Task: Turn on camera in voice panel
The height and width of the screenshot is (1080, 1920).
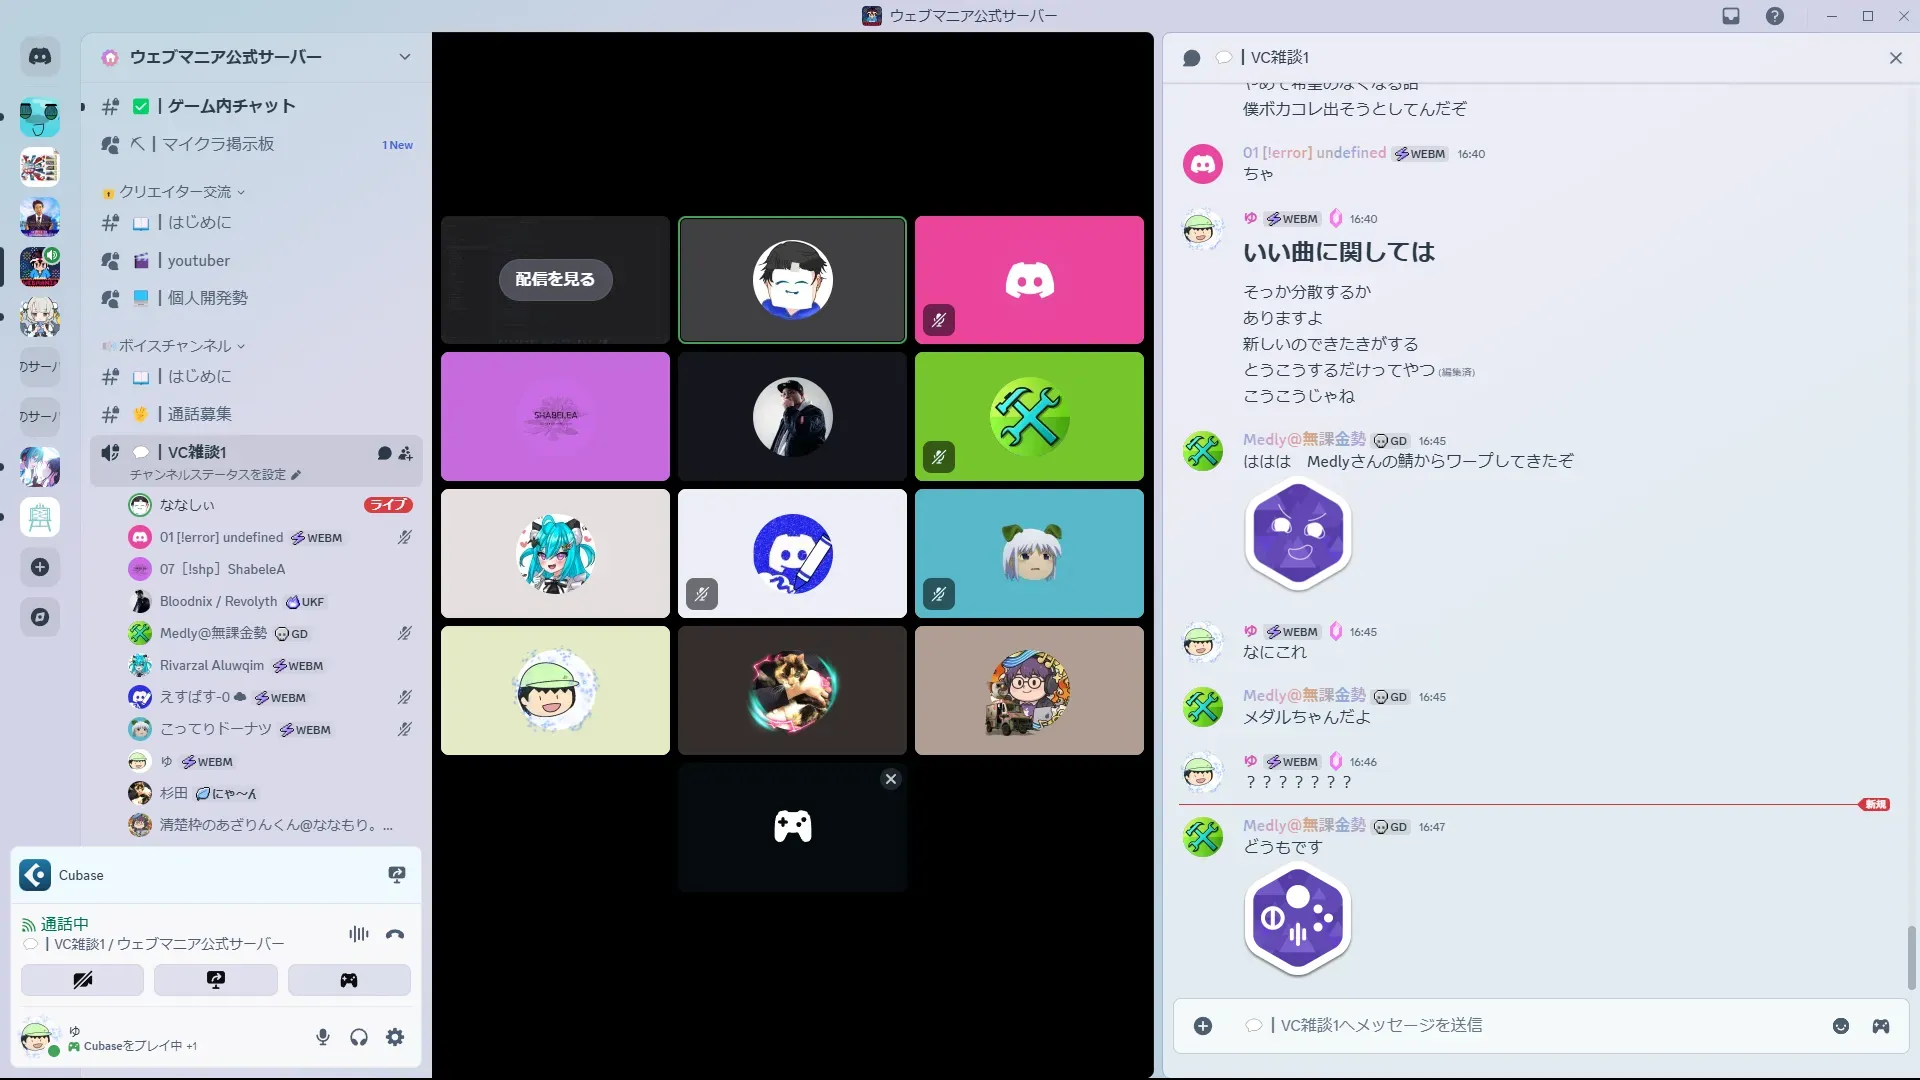Action: click(82, 980)
